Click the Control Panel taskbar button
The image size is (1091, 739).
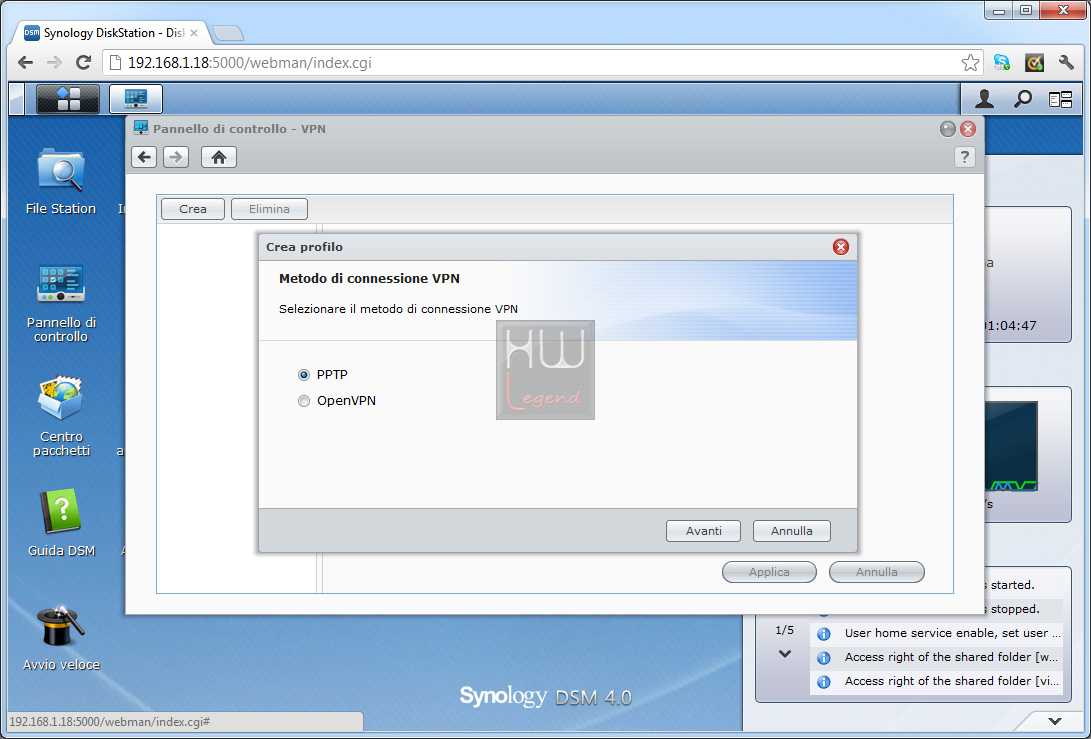pyautogui.click(x=136, y=99)
